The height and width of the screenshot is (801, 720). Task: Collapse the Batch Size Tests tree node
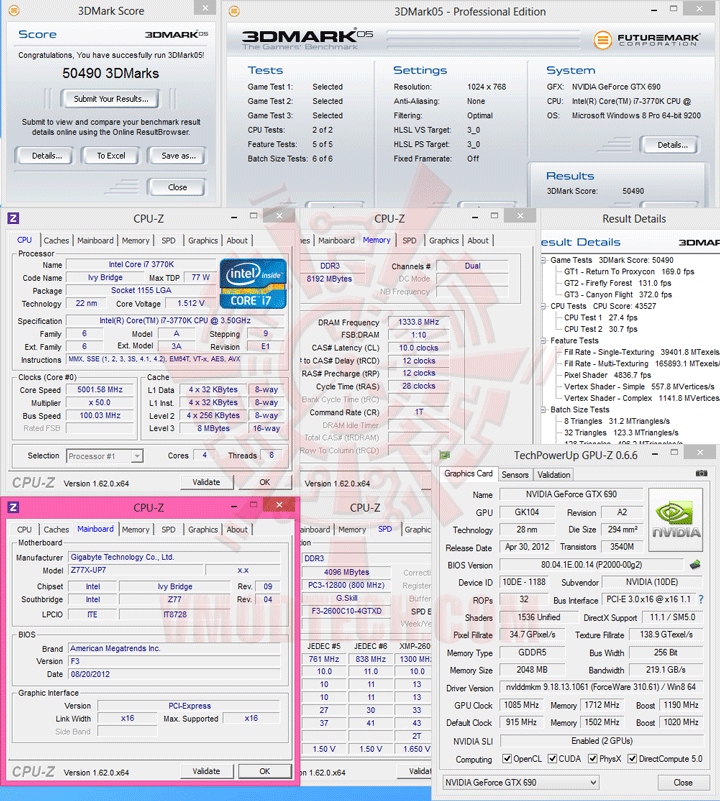pyautogui.click(x=544, y=410)
